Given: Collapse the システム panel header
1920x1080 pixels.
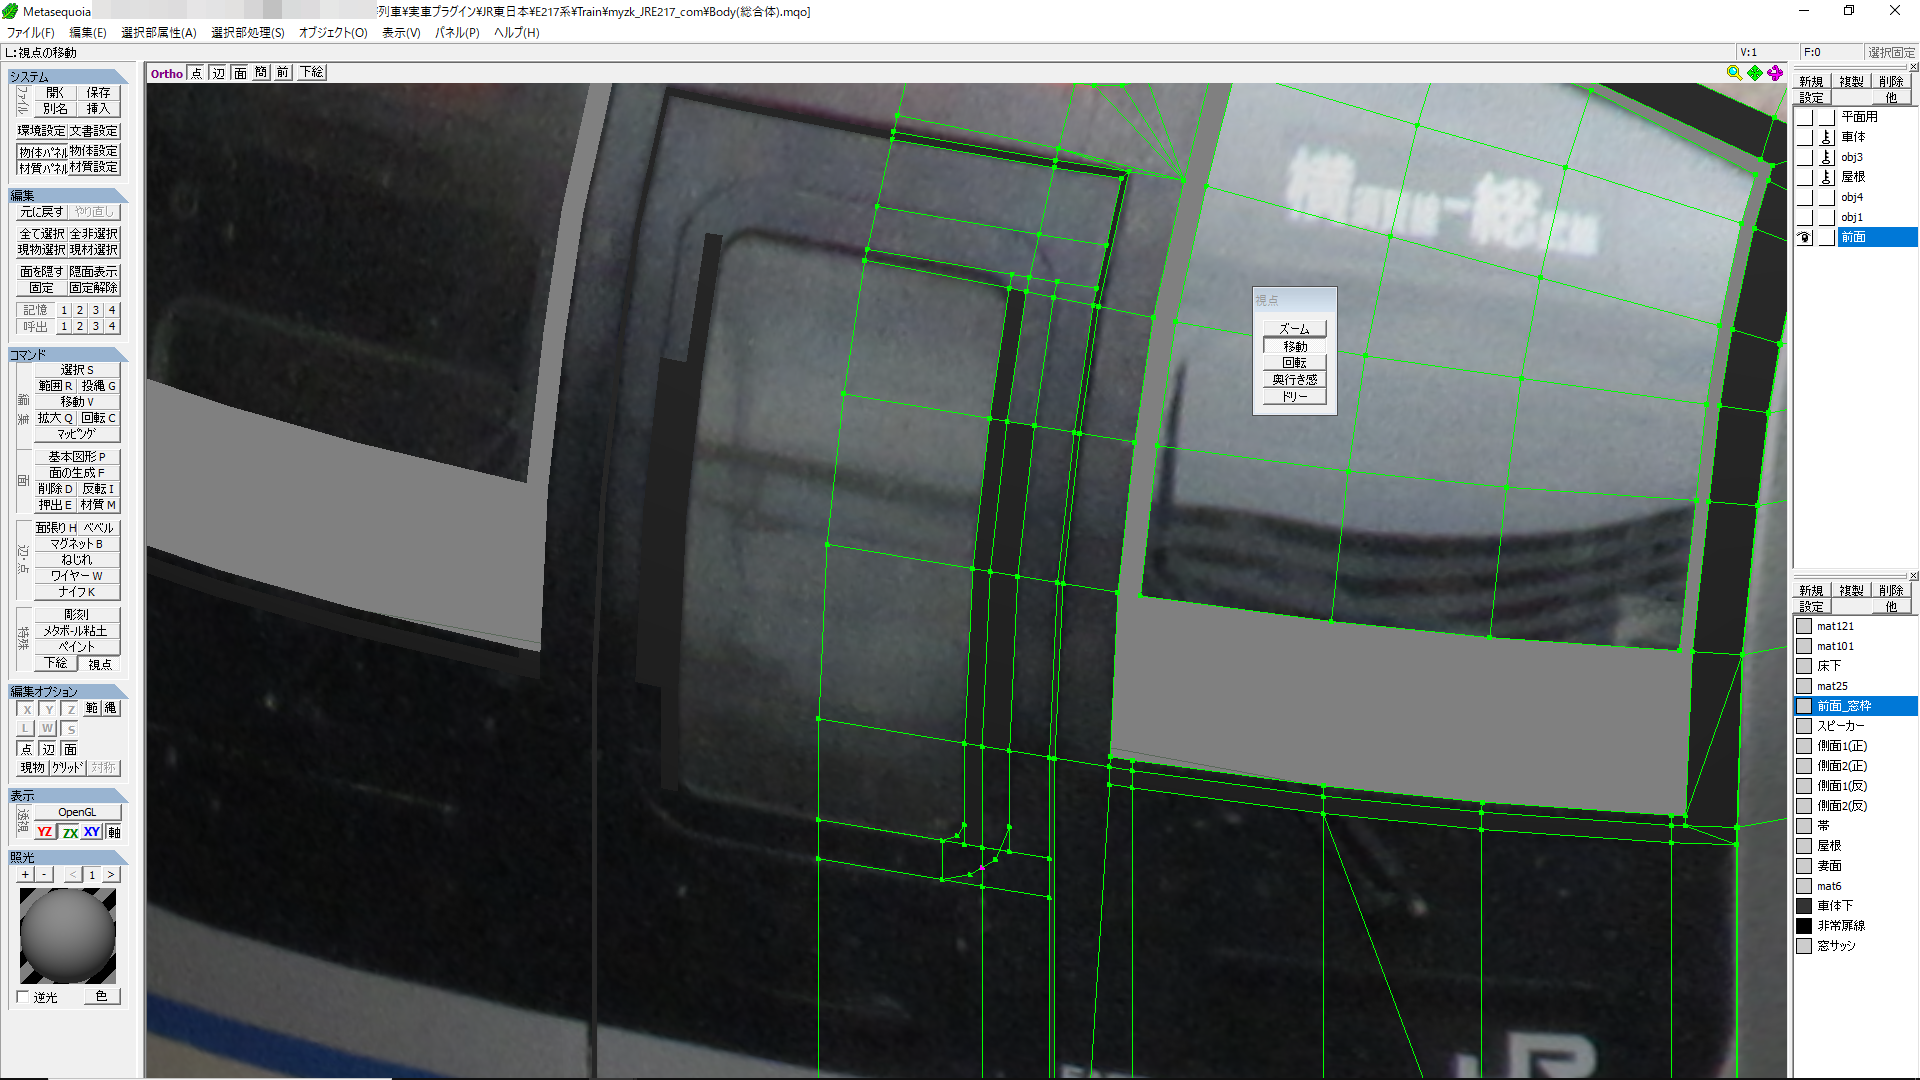Looking at the screenshot, I should point(68,76).
